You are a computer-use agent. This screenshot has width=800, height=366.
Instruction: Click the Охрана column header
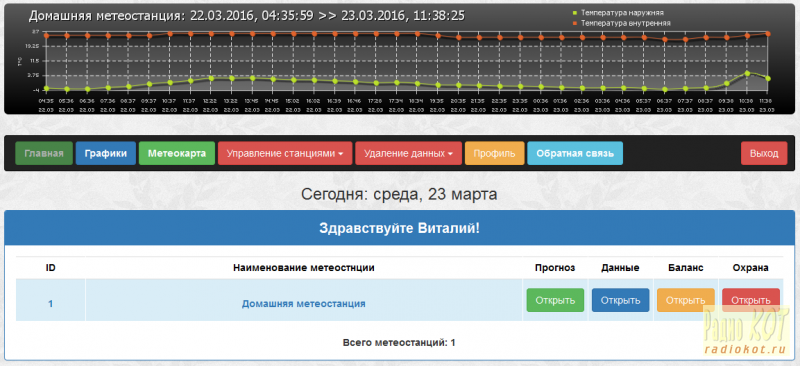[751, 268]
